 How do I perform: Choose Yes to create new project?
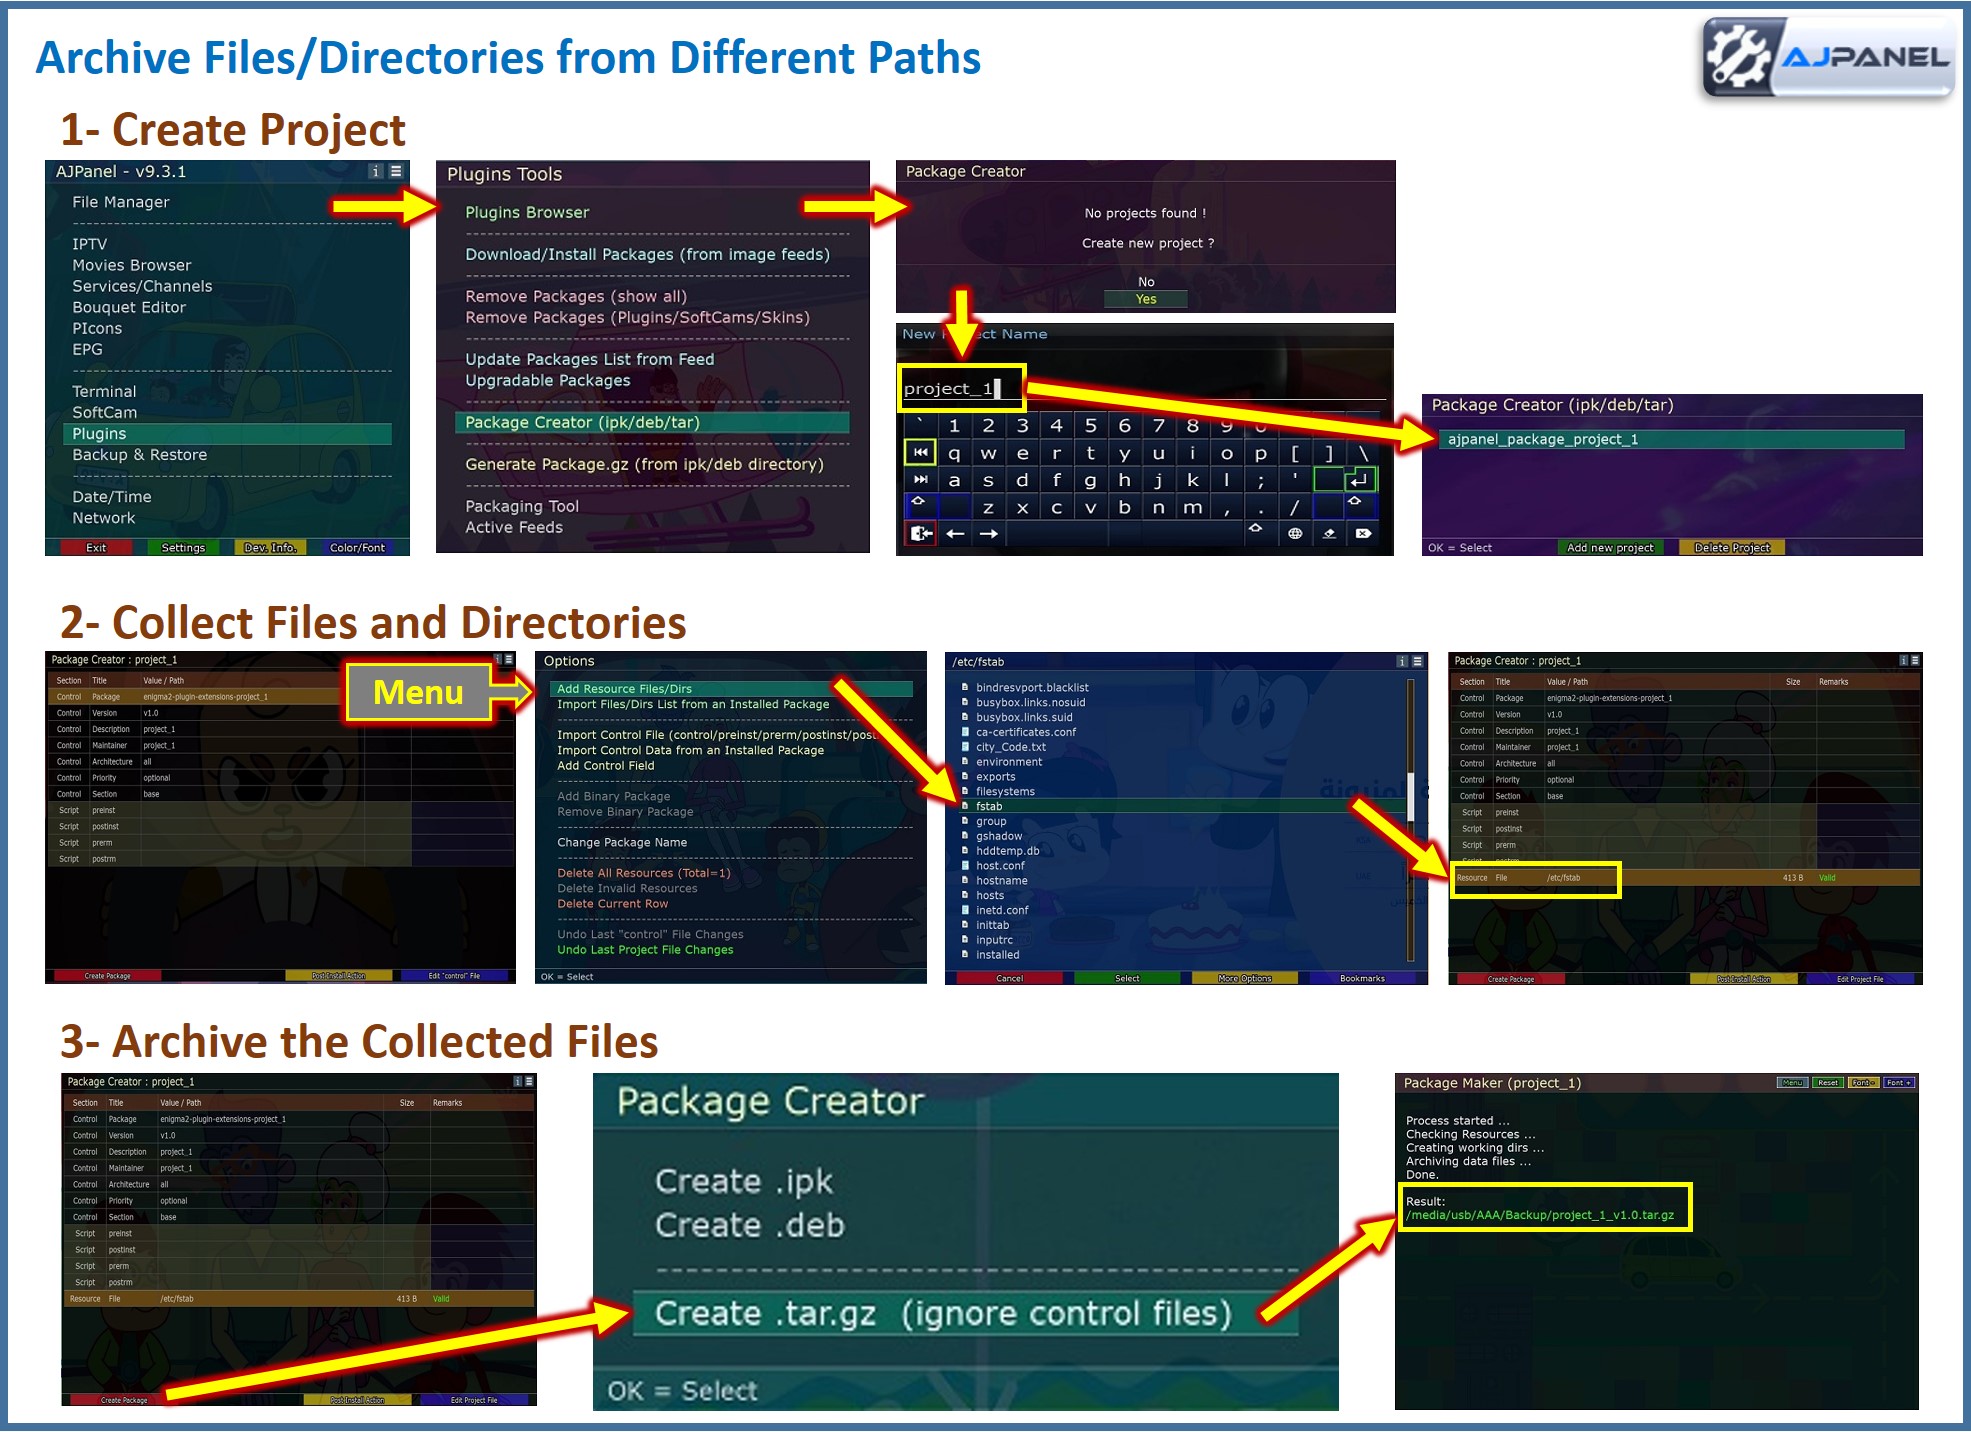pyautogui.click(x=1145, y=299)
